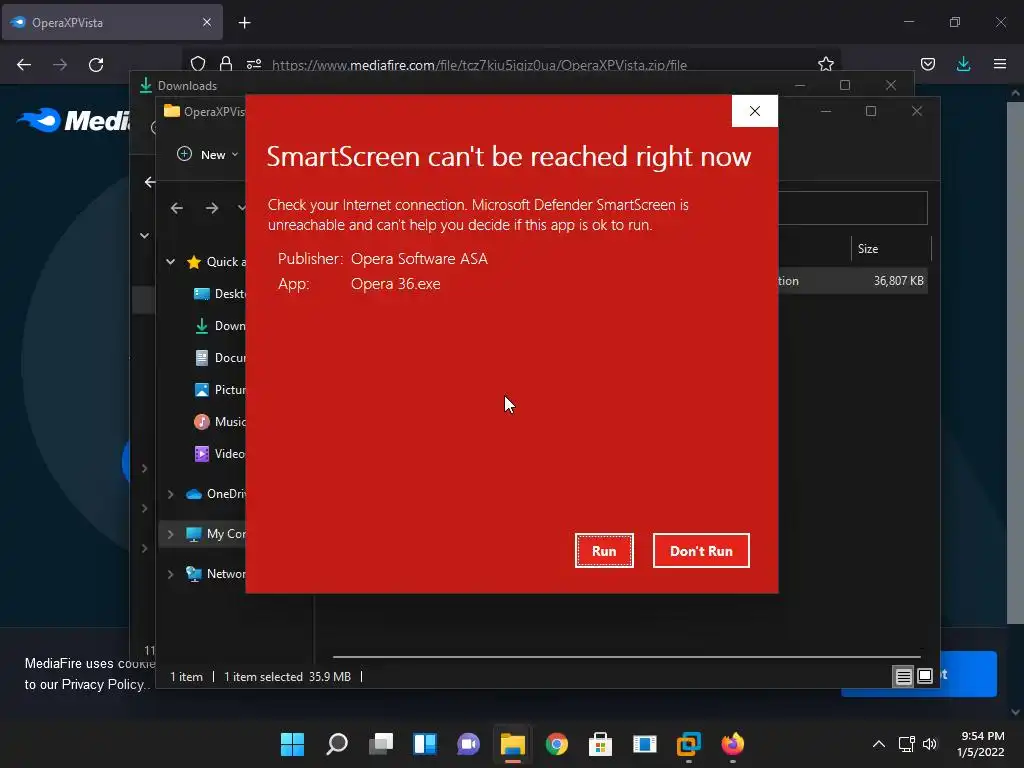Launch Google Chrome from taskbar
This screenshot has height=768, width=1024.
tap(556, 744)
